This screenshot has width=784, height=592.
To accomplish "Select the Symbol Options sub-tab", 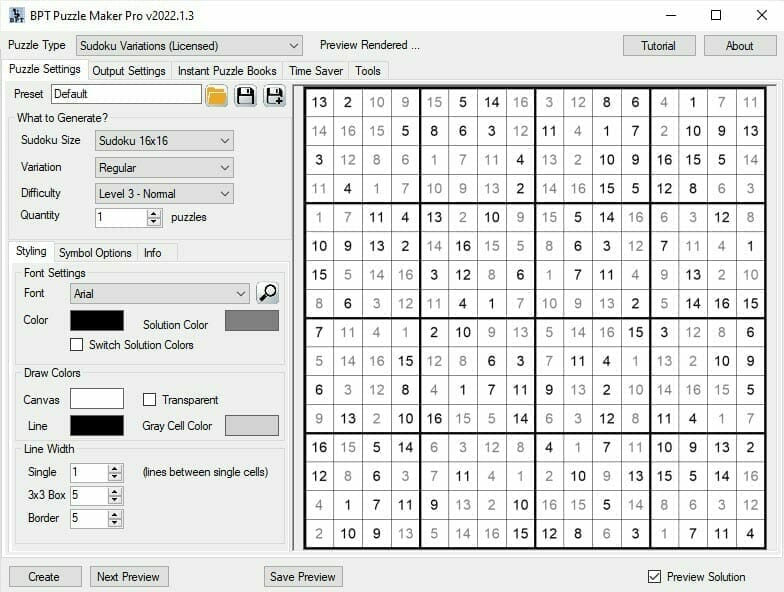I will tap(95, 253).
